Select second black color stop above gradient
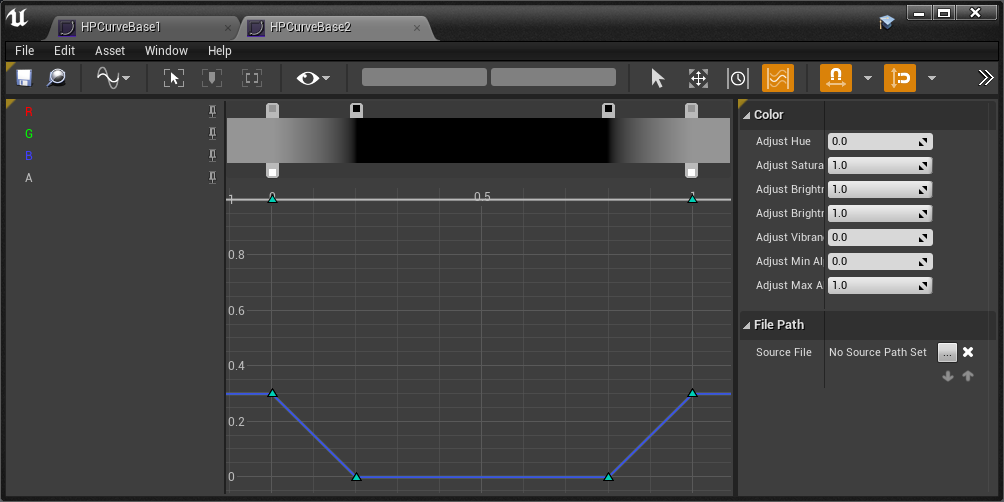Image resolution: width=1004 pixels, height=502 pixels. pyautogui.click(x=608, y=110)
